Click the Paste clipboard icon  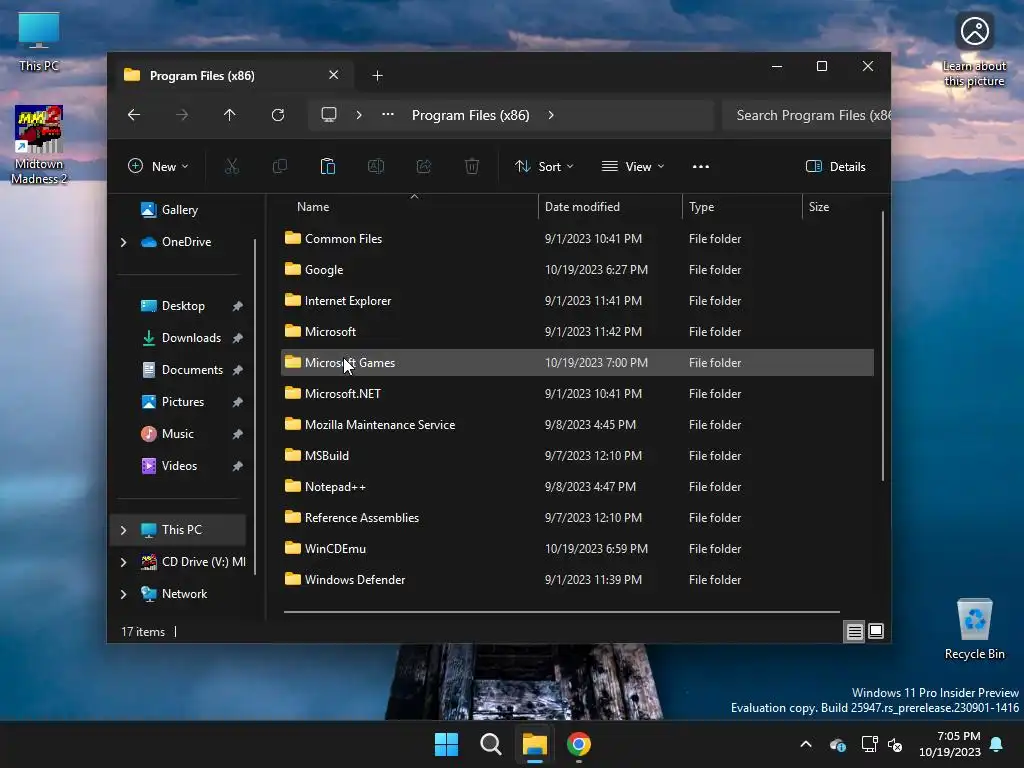coord(328,167)
